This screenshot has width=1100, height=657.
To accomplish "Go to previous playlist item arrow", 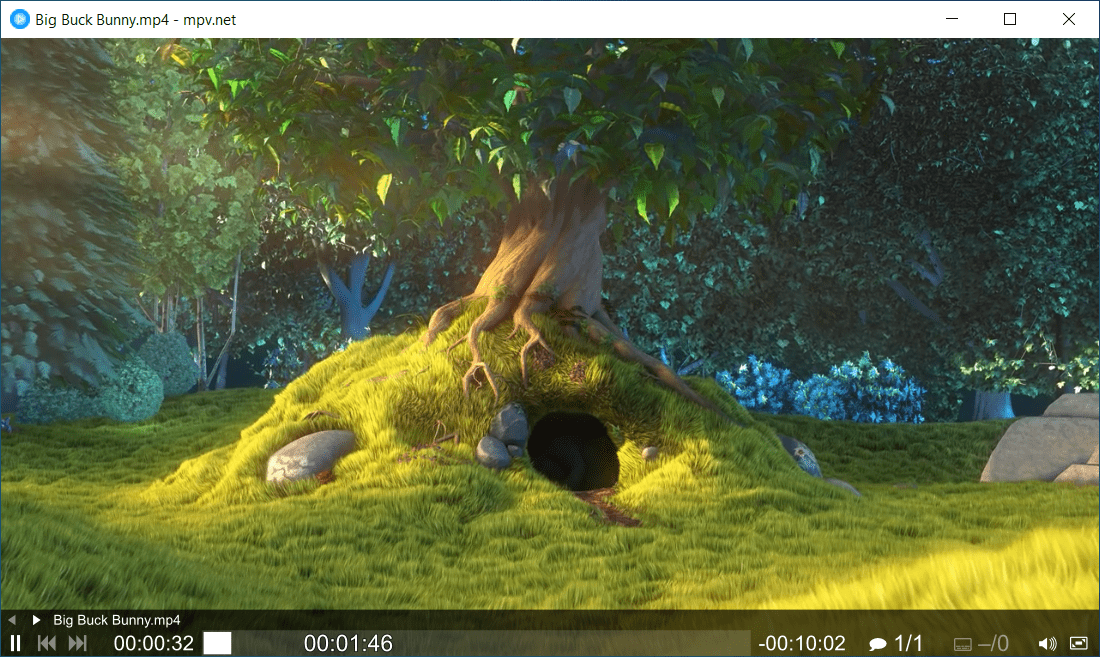I will (12, 620).
